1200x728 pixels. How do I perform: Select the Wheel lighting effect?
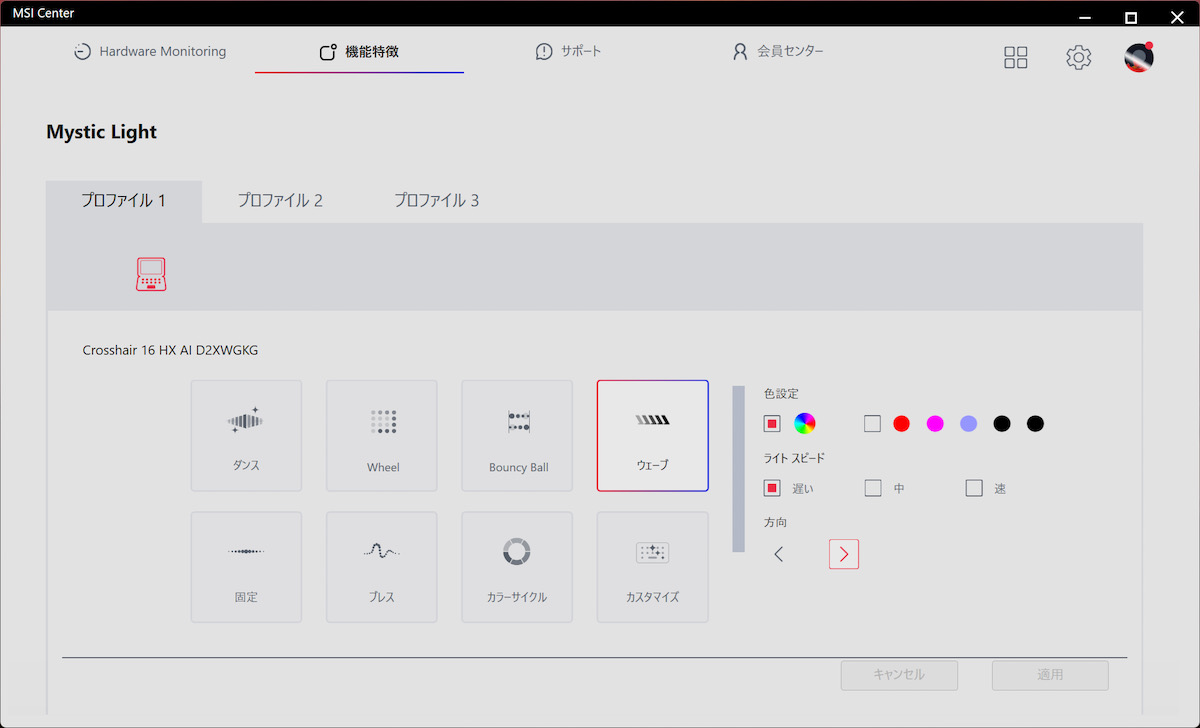(x=382, y=435)
